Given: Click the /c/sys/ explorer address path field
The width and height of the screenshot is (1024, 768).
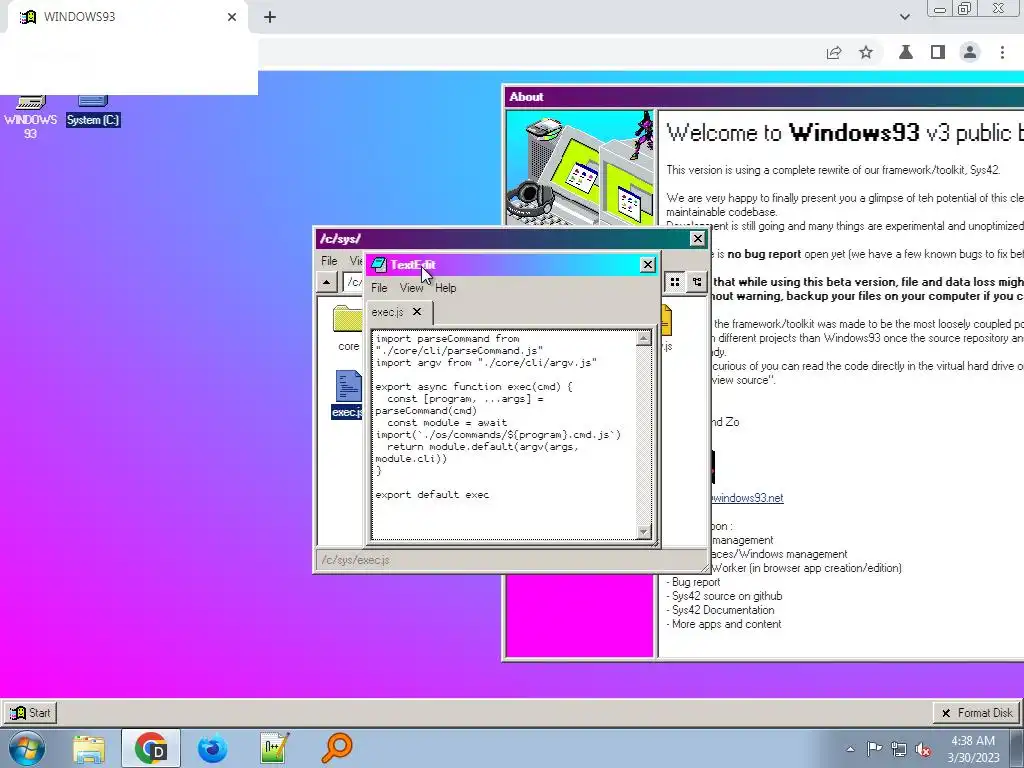Looking at the screenshot, I should 353,282.
